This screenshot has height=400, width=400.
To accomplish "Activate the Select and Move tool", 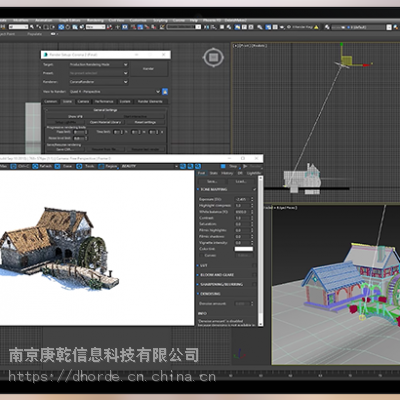I will click(61, 27).
